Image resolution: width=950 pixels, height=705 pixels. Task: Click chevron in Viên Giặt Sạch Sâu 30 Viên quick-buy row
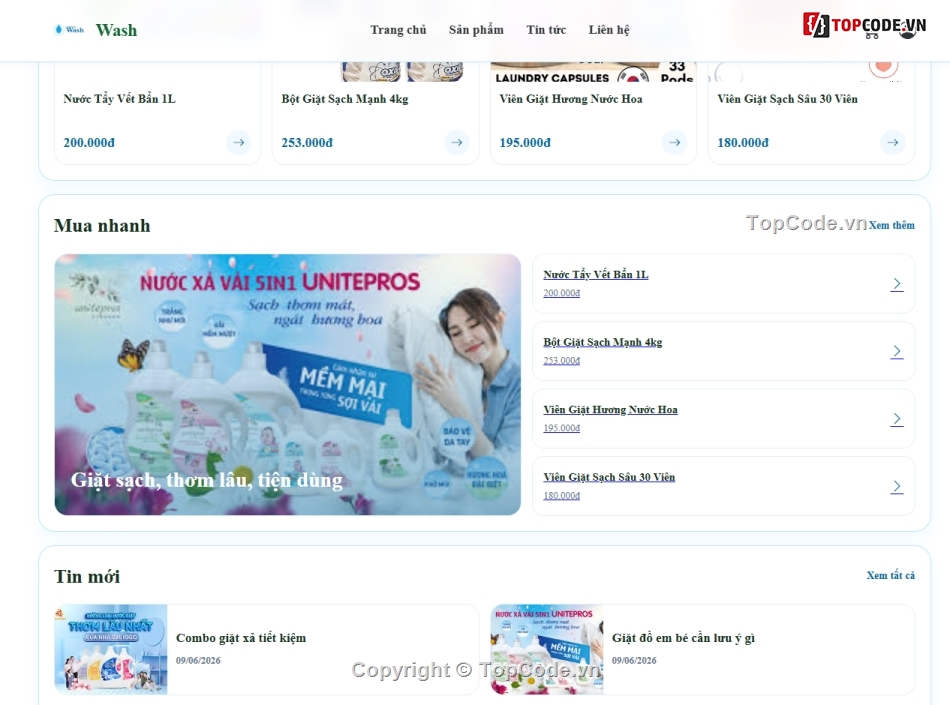click(x=897, y=487)
